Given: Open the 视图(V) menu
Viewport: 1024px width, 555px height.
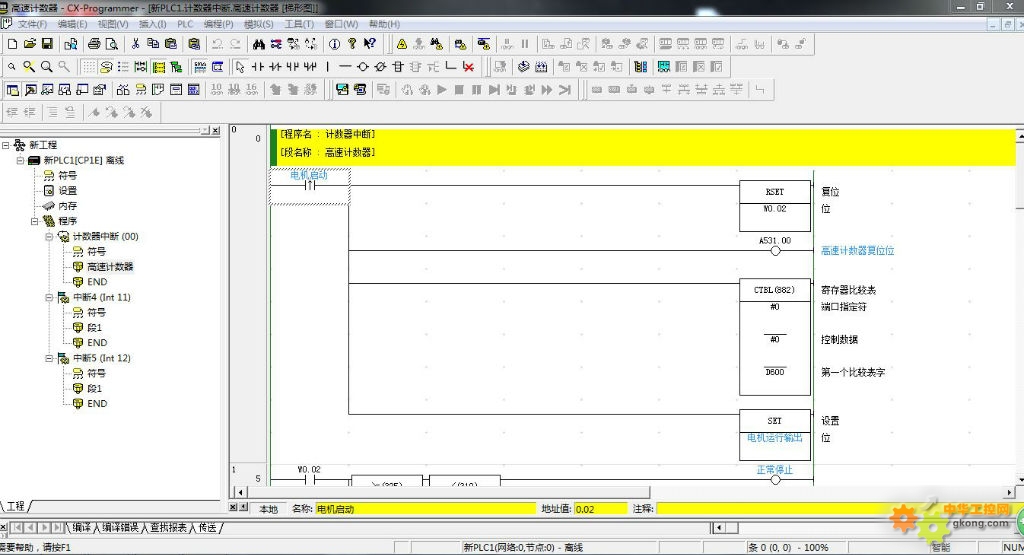Looking at the screenshot, I should tap(112, 24).
